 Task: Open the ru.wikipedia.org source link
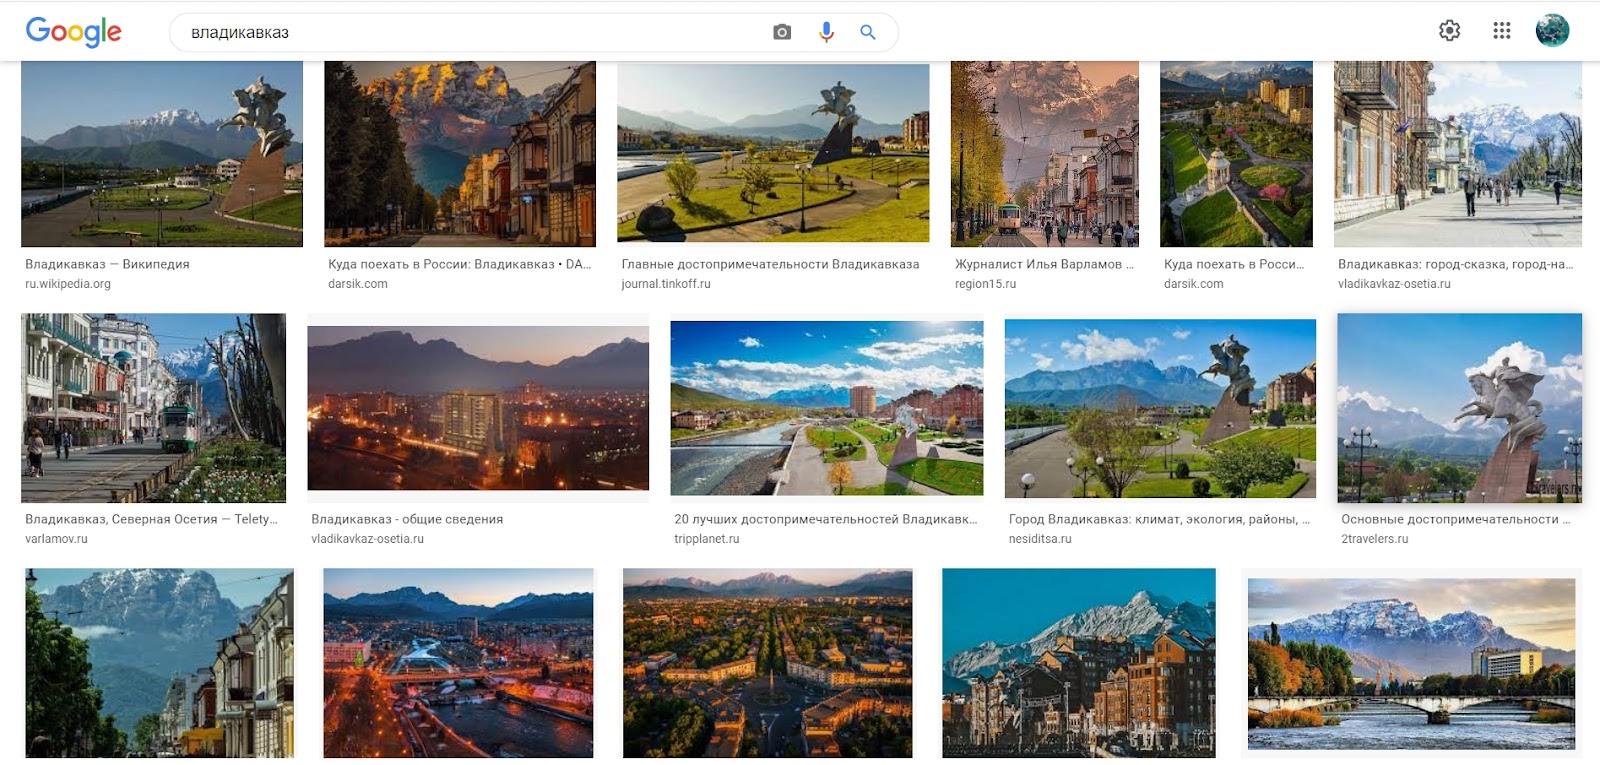pos(68,284)
